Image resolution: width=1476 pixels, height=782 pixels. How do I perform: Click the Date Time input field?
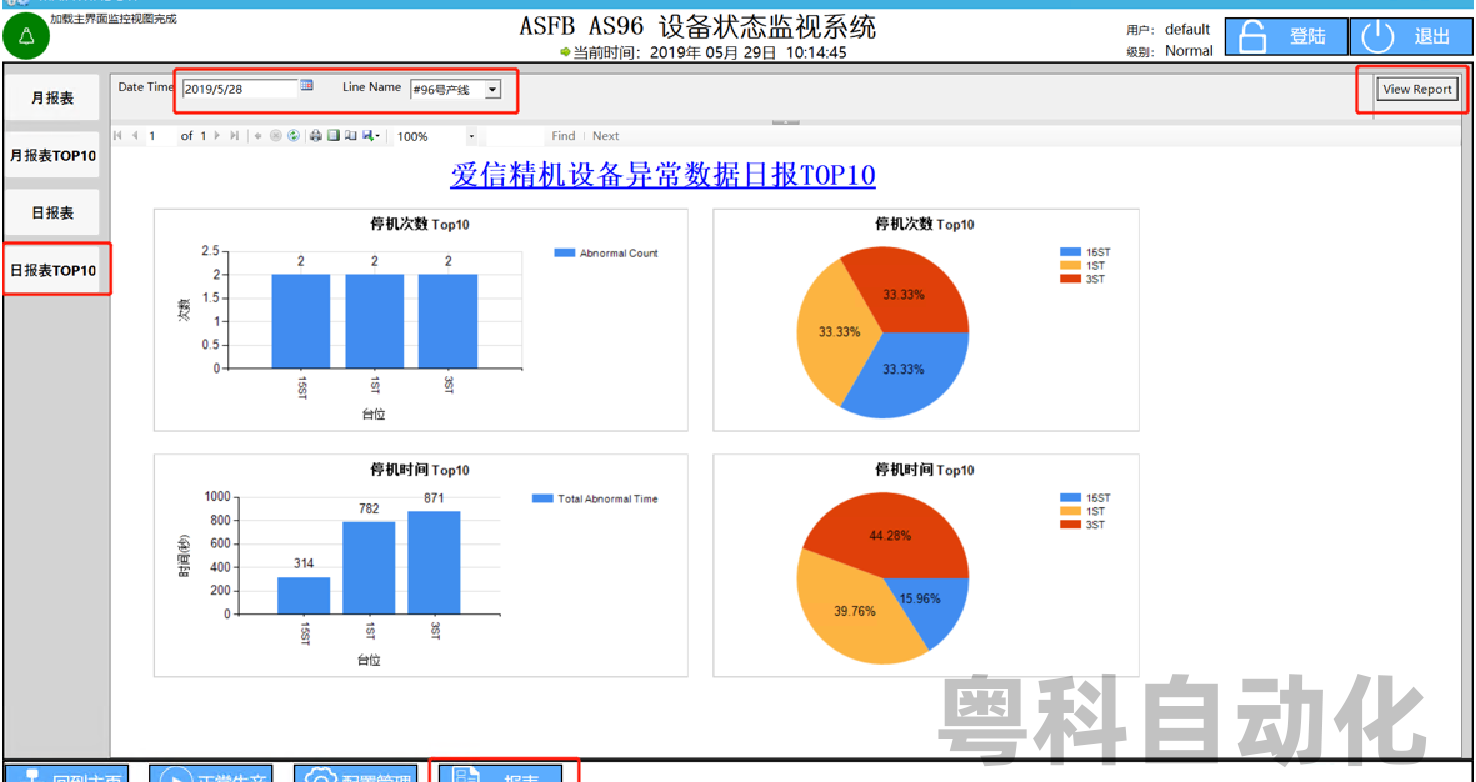[x=239, y=89]
